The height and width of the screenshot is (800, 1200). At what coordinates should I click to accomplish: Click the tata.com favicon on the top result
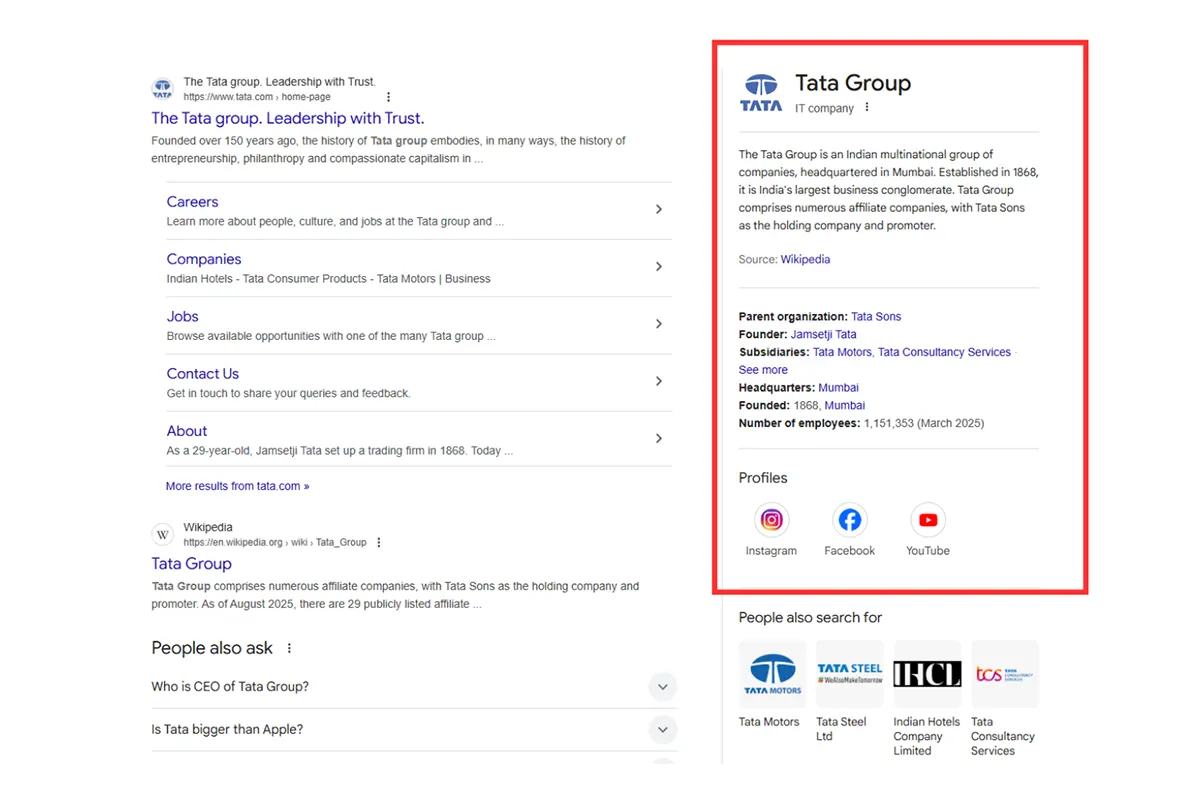tap(162, 88)
